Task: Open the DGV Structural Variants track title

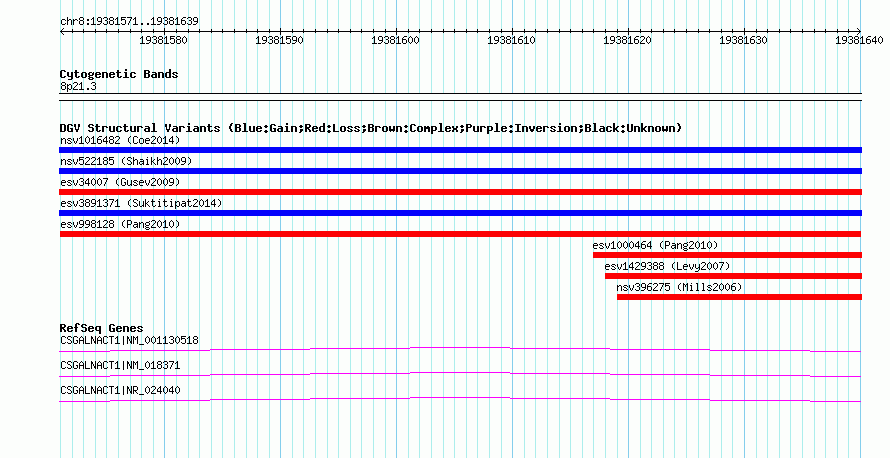Action: [371, 128]
